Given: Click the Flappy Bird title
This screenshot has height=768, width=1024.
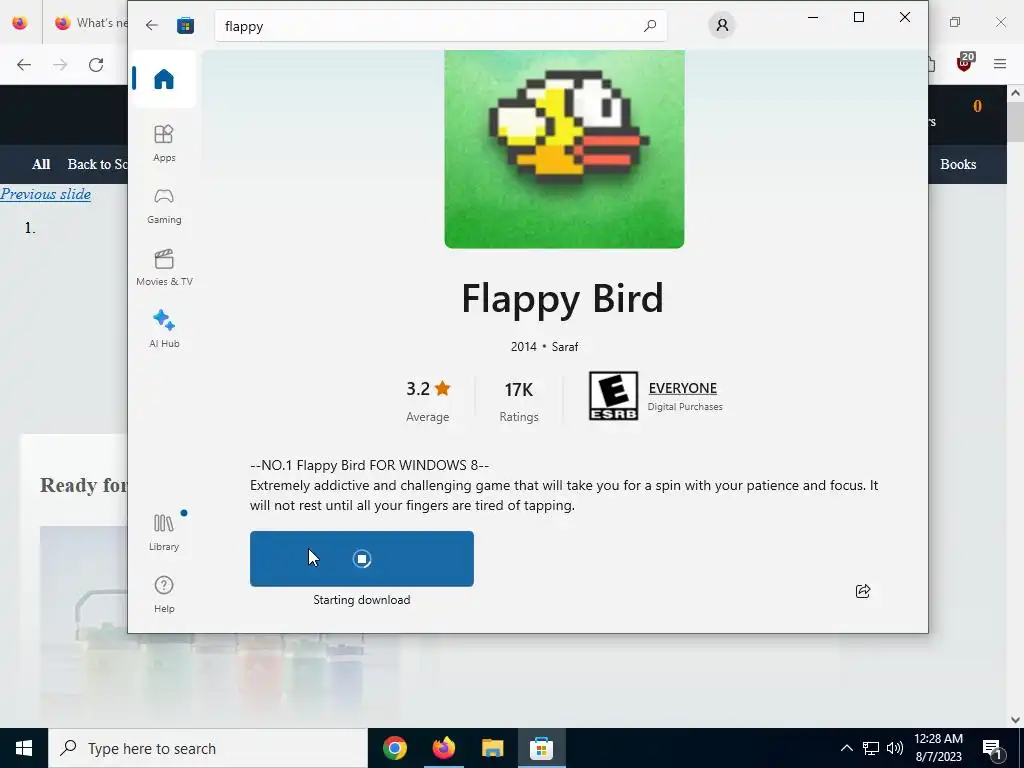Looking at the screenshot, I should tap(562, 298).
